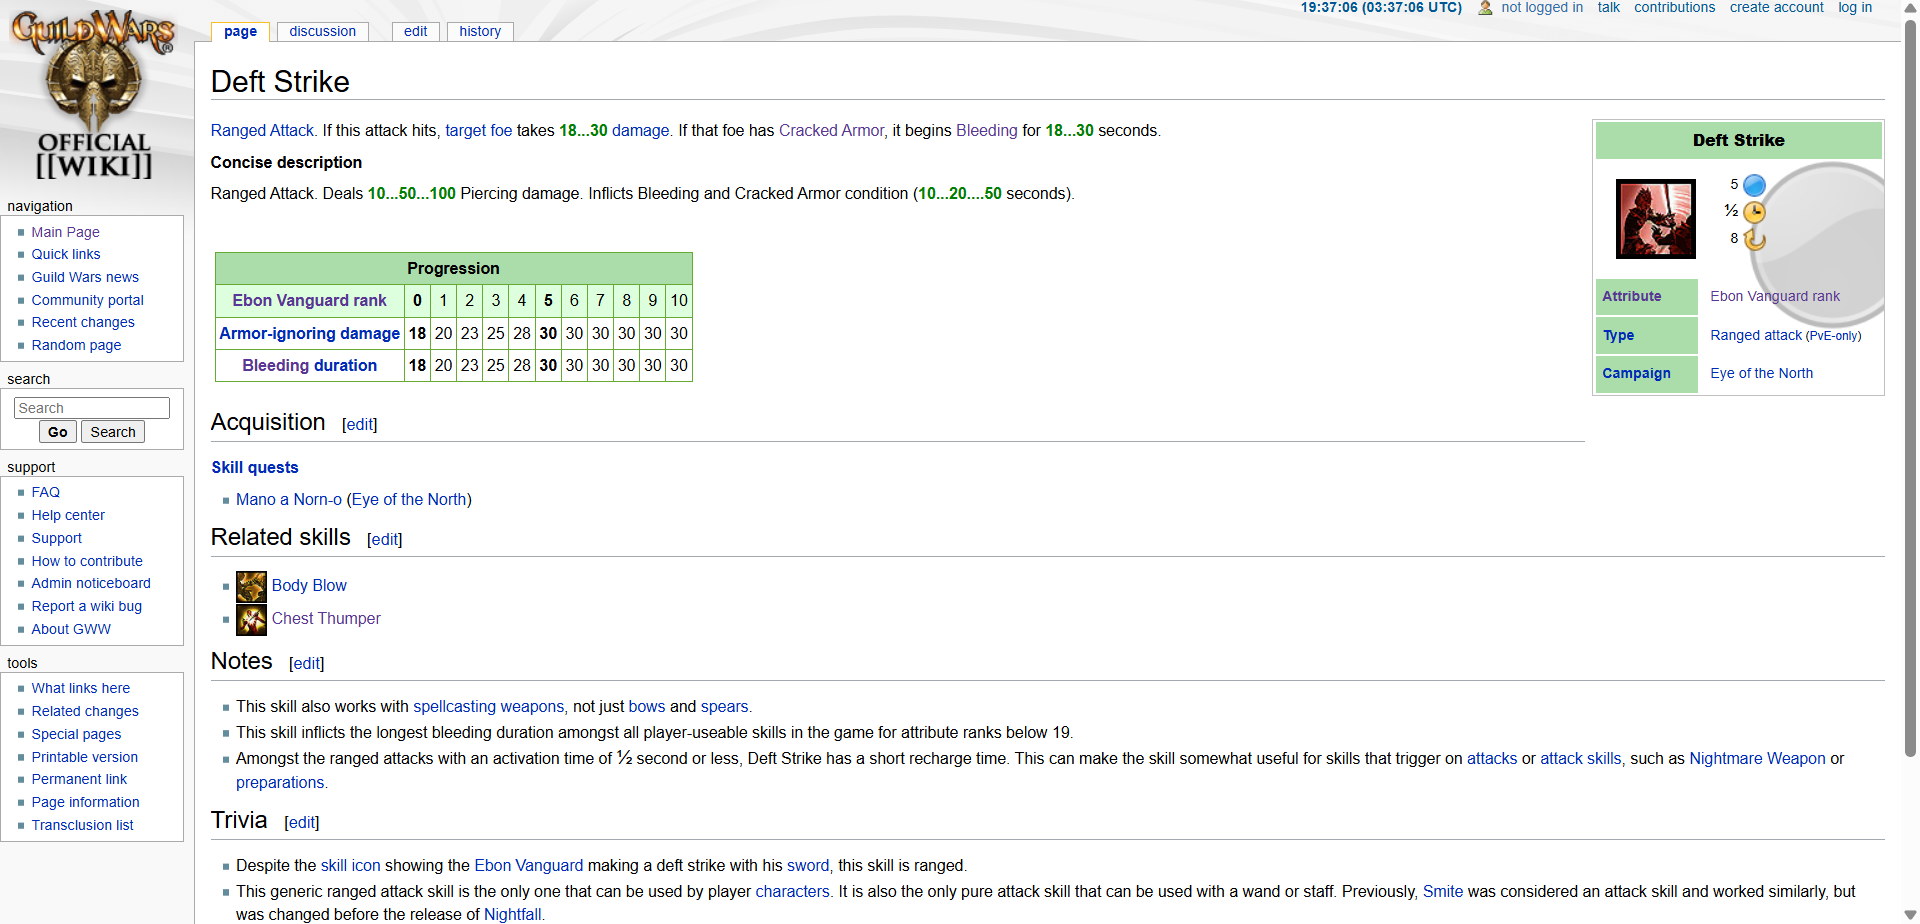This screenshot has height=924, width=1920.
Task: Open the FAQ link
Action: coord(45,492)
